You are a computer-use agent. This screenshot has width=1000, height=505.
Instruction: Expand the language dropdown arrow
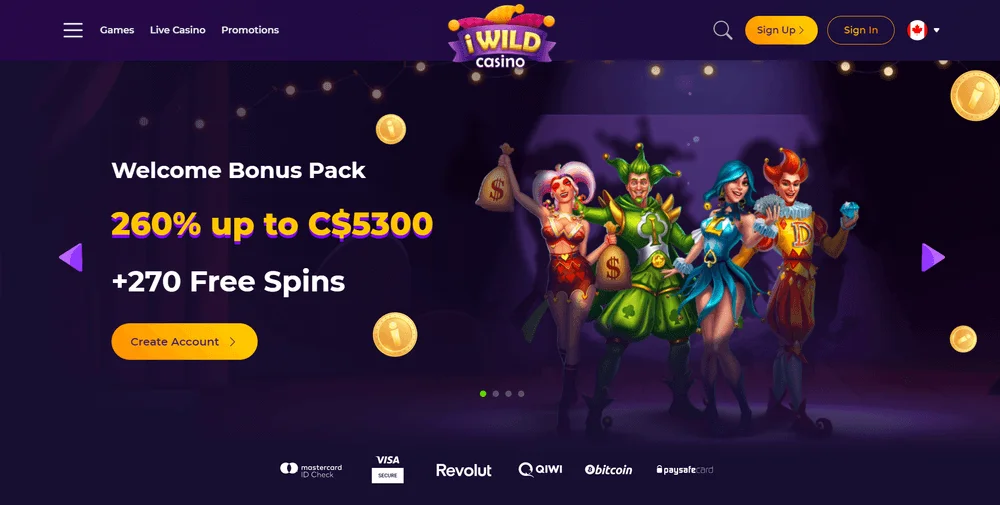coord(936,30)
